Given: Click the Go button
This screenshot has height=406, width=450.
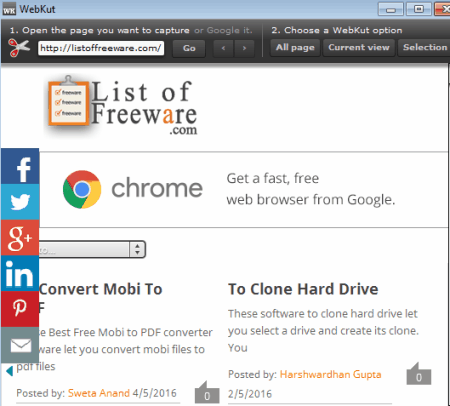Looking at the screenshot, I should (x=189, y=48).
